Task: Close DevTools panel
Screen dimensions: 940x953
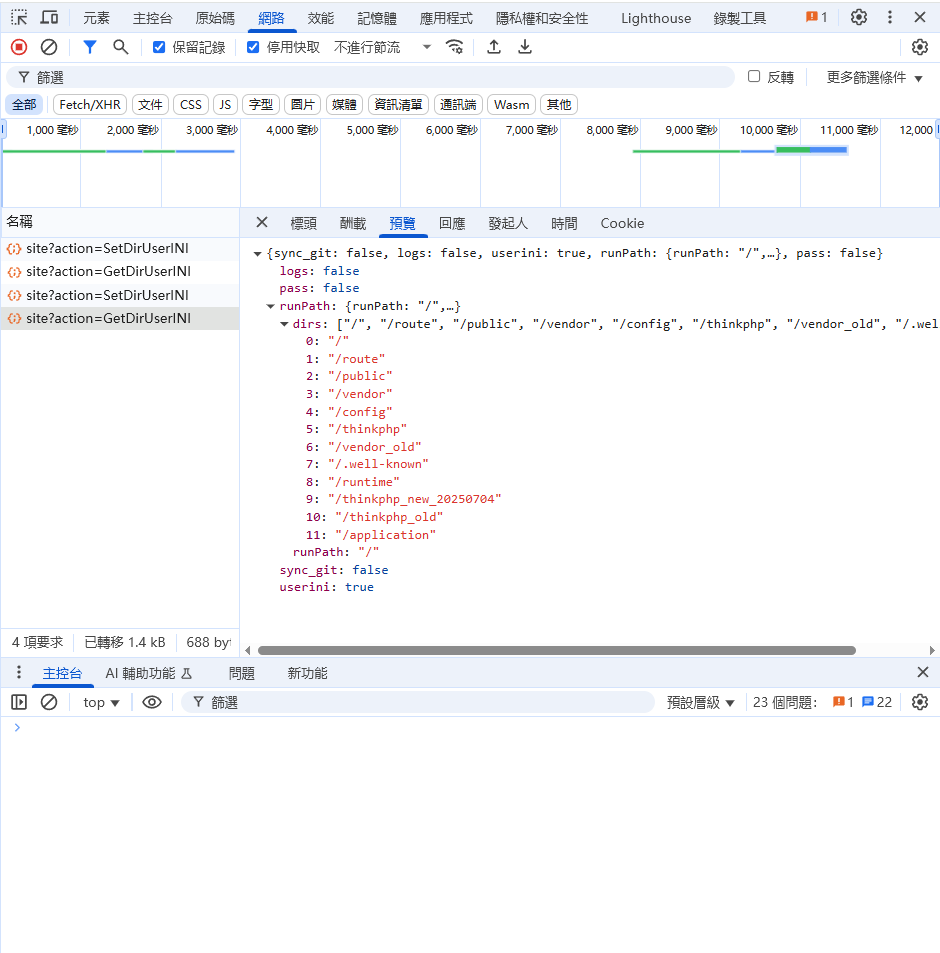Action: tap(920, 18)
